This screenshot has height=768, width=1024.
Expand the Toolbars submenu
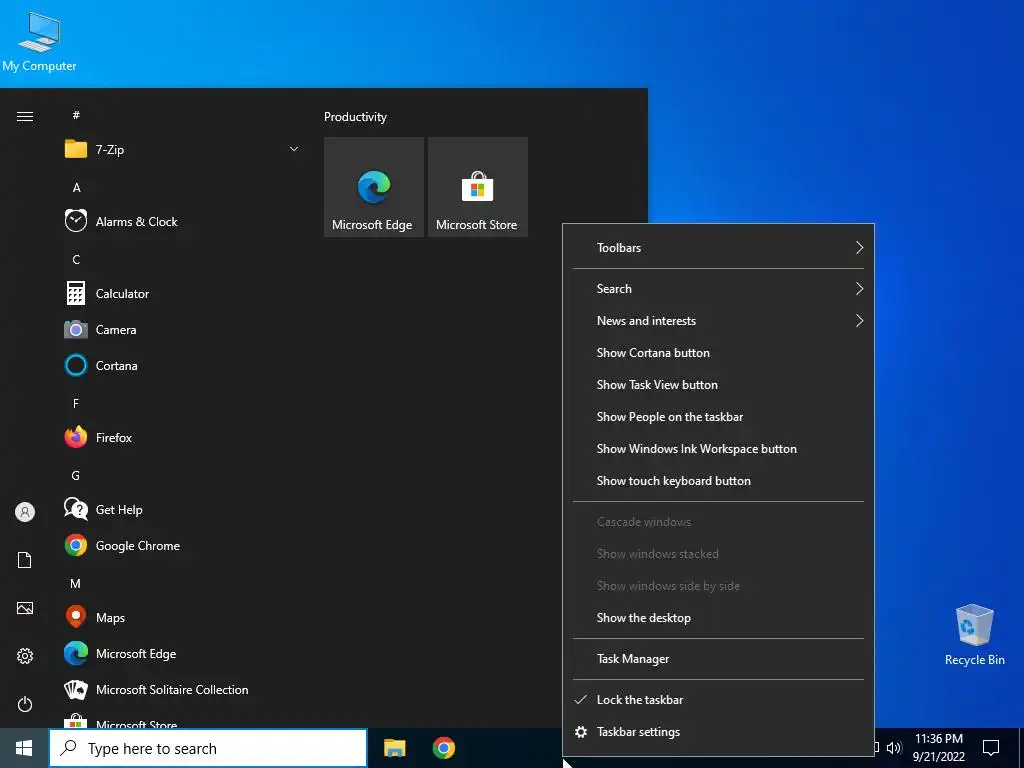[718, 248]
